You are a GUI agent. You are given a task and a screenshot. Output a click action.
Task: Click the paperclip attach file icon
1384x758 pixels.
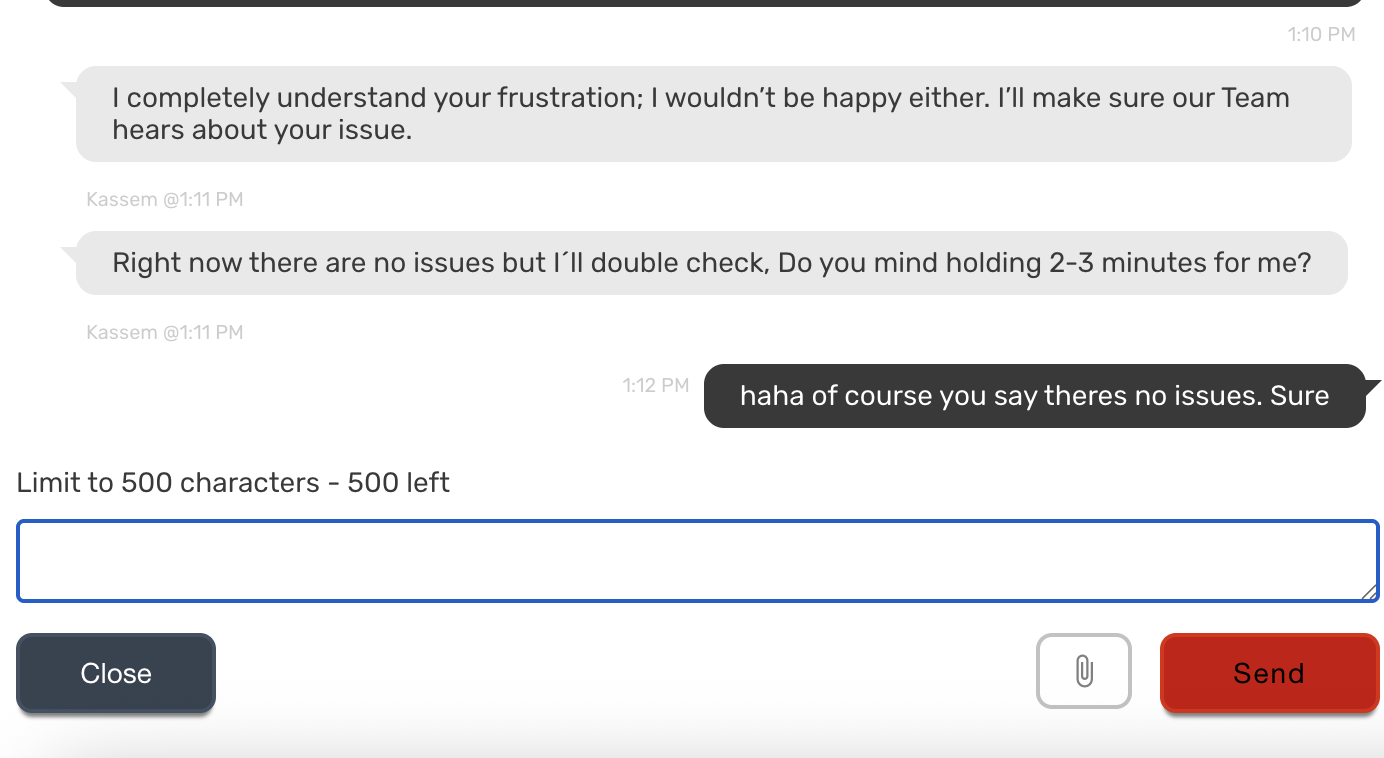[1083, 671]
